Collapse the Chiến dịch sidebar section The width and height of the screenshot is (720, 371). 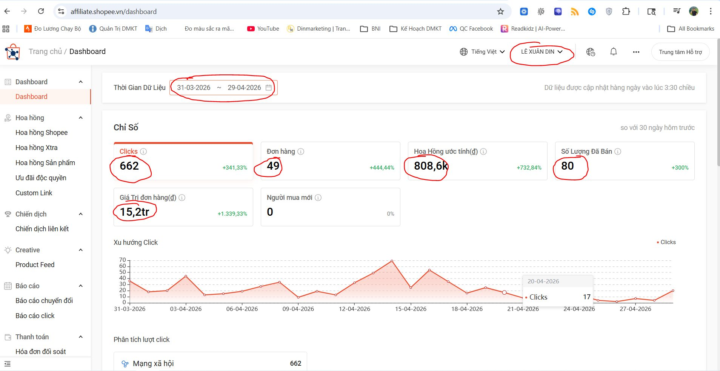(81, 214)
